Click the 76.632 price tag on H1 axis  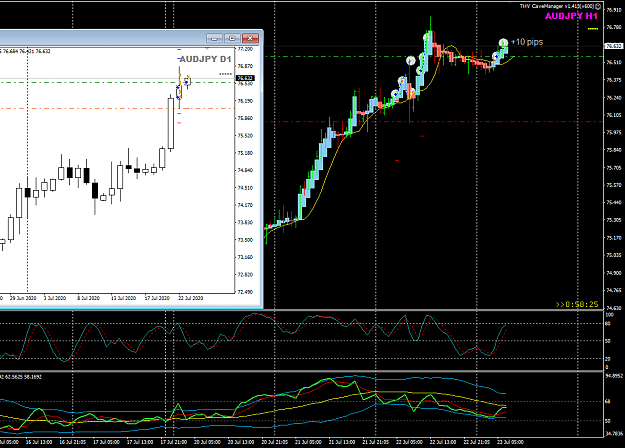[x=613, y=46]
